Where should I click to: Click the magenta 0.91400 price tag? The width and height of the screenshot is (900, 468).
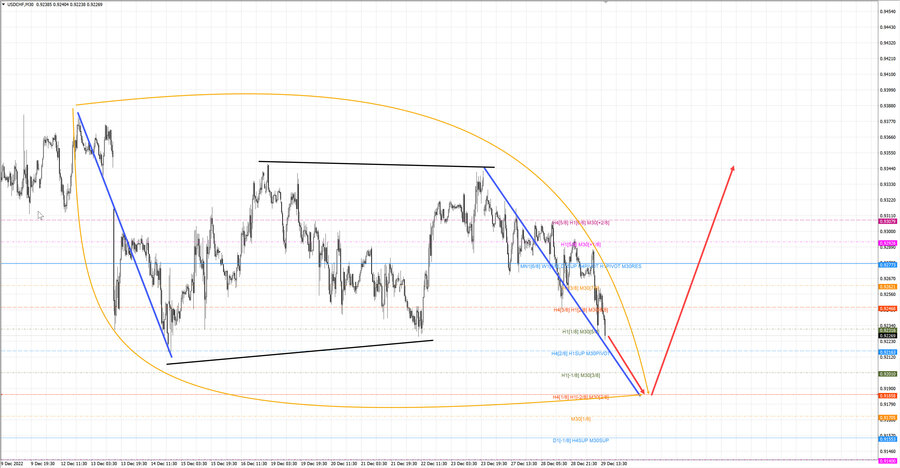[887, 461]
